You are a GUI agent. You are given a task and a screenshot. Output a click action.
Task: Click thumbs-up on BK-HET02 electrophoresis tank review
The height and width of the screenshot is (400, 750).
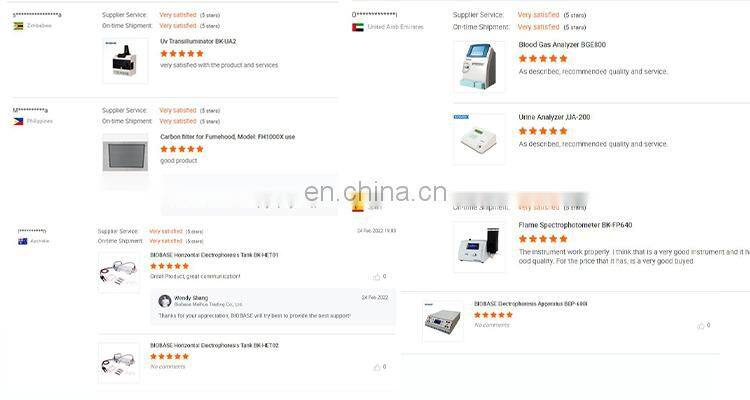pyautogui.click(x=377, y=367)
